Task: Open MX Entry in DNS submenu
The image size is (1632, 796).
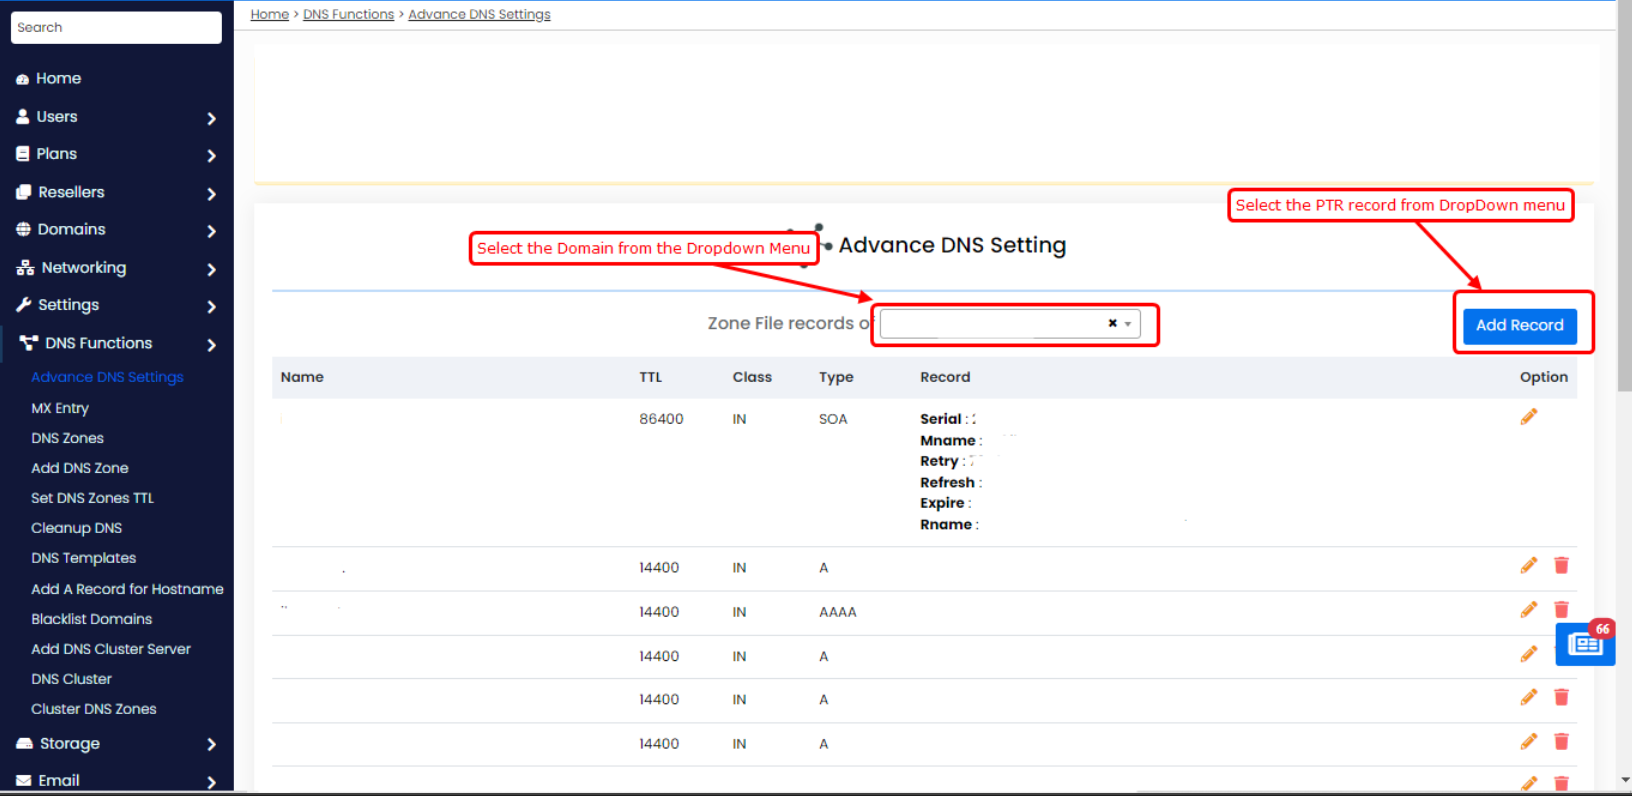Action: [60, 408]
